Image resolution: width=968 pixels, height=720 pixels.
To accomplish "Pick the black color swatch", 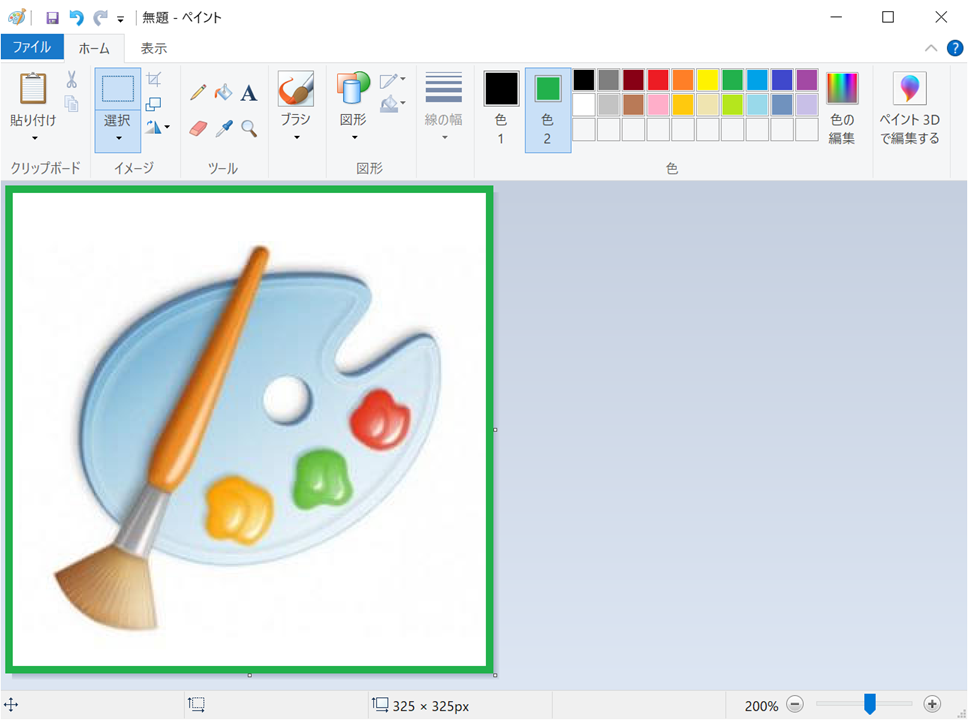I will click(584, 80).
